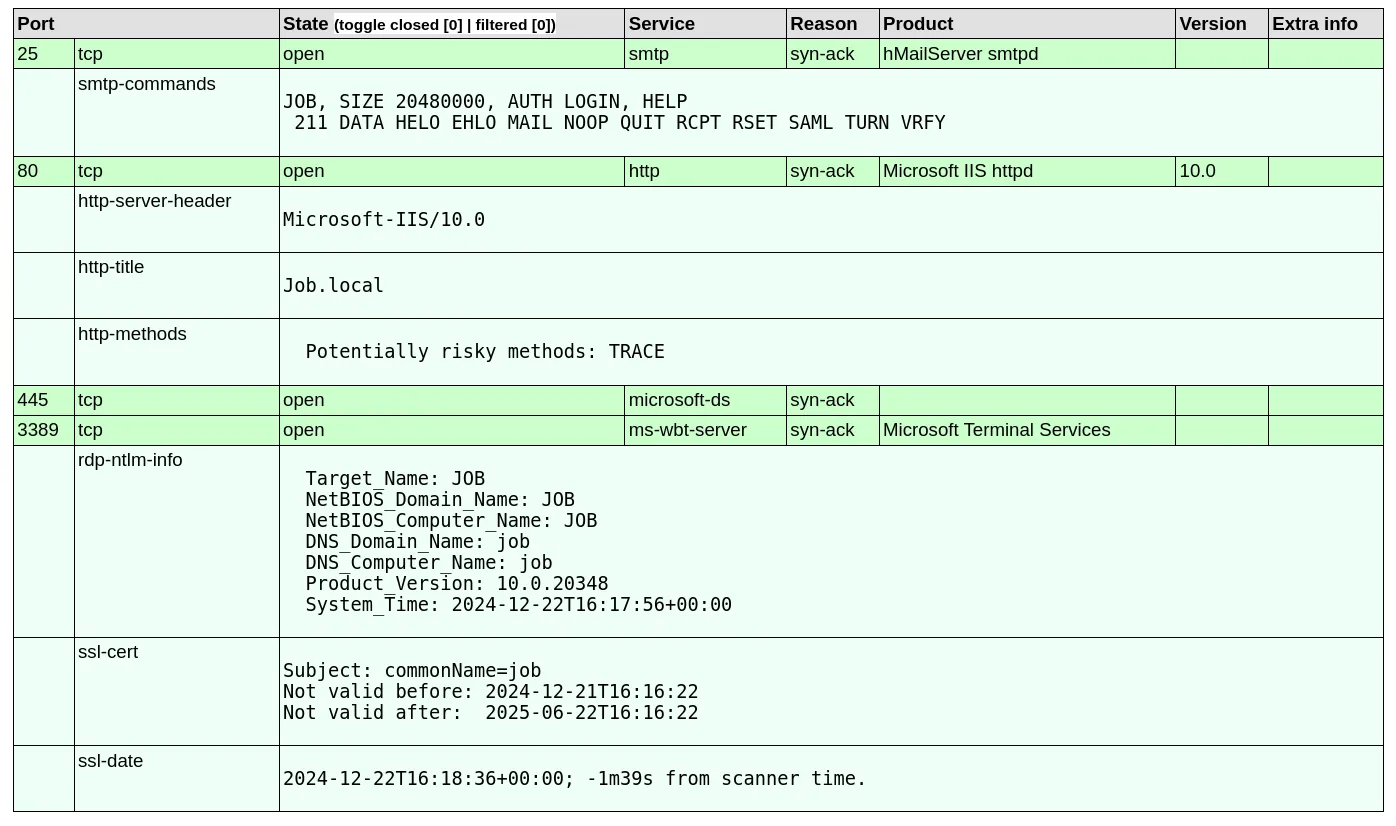The image size is (1396, 826).
Task: Select the System_Time line in rdp-ntlm-info
Action: (519, 605)
